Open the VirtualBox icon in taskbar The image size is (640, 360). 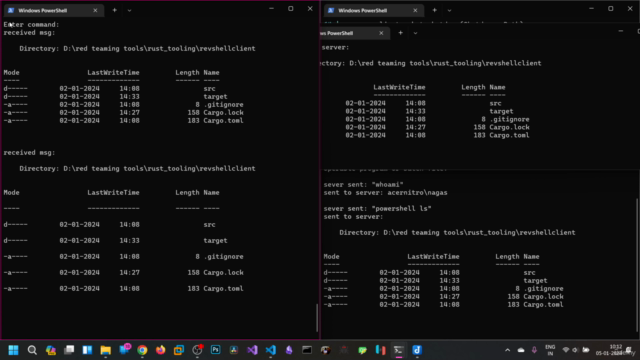point(179,350)
